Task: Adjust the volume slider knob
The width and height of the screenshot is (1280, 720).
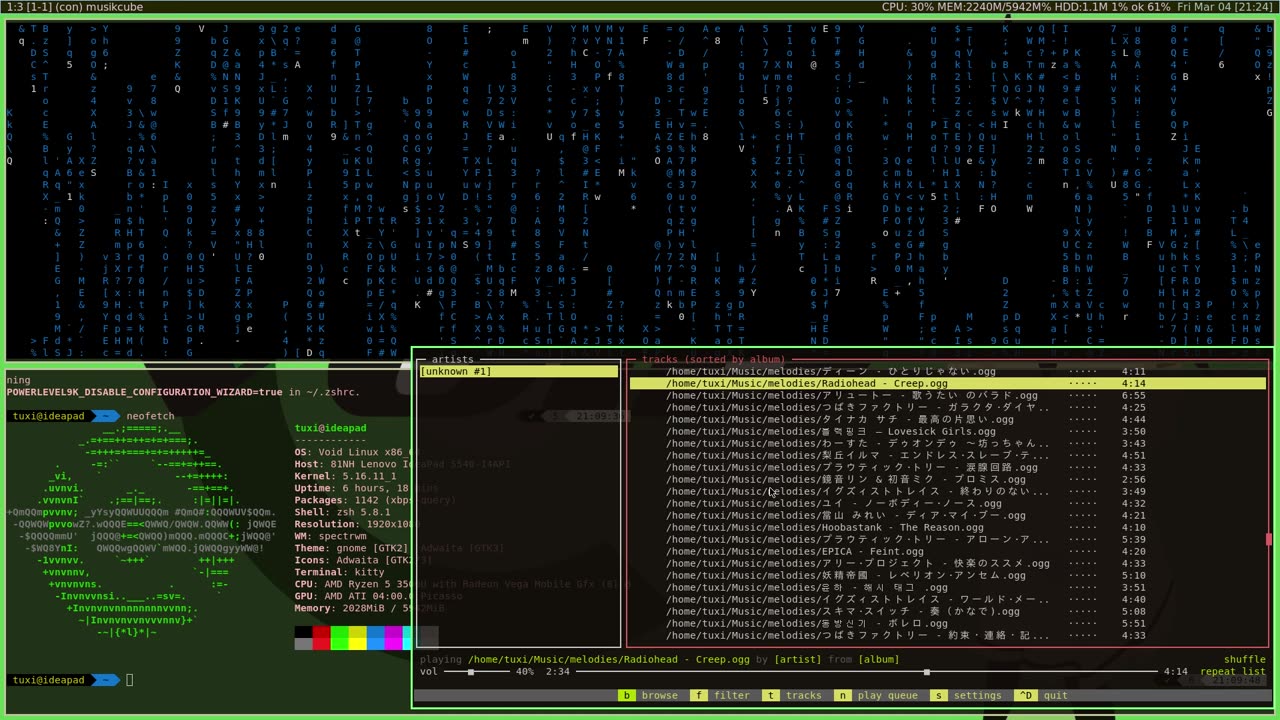Action: pos(470,672)
